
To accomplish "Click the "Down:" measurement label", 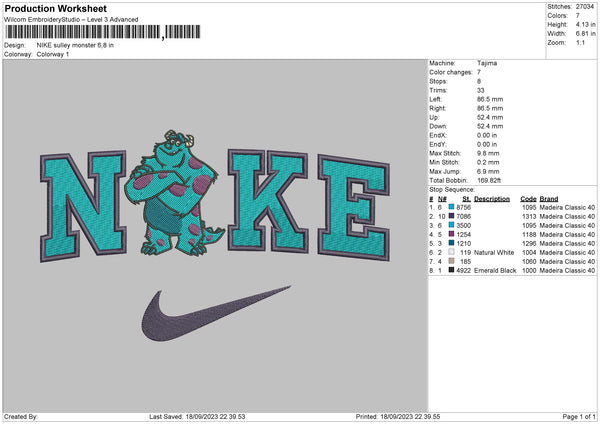I will pos(438,126).
